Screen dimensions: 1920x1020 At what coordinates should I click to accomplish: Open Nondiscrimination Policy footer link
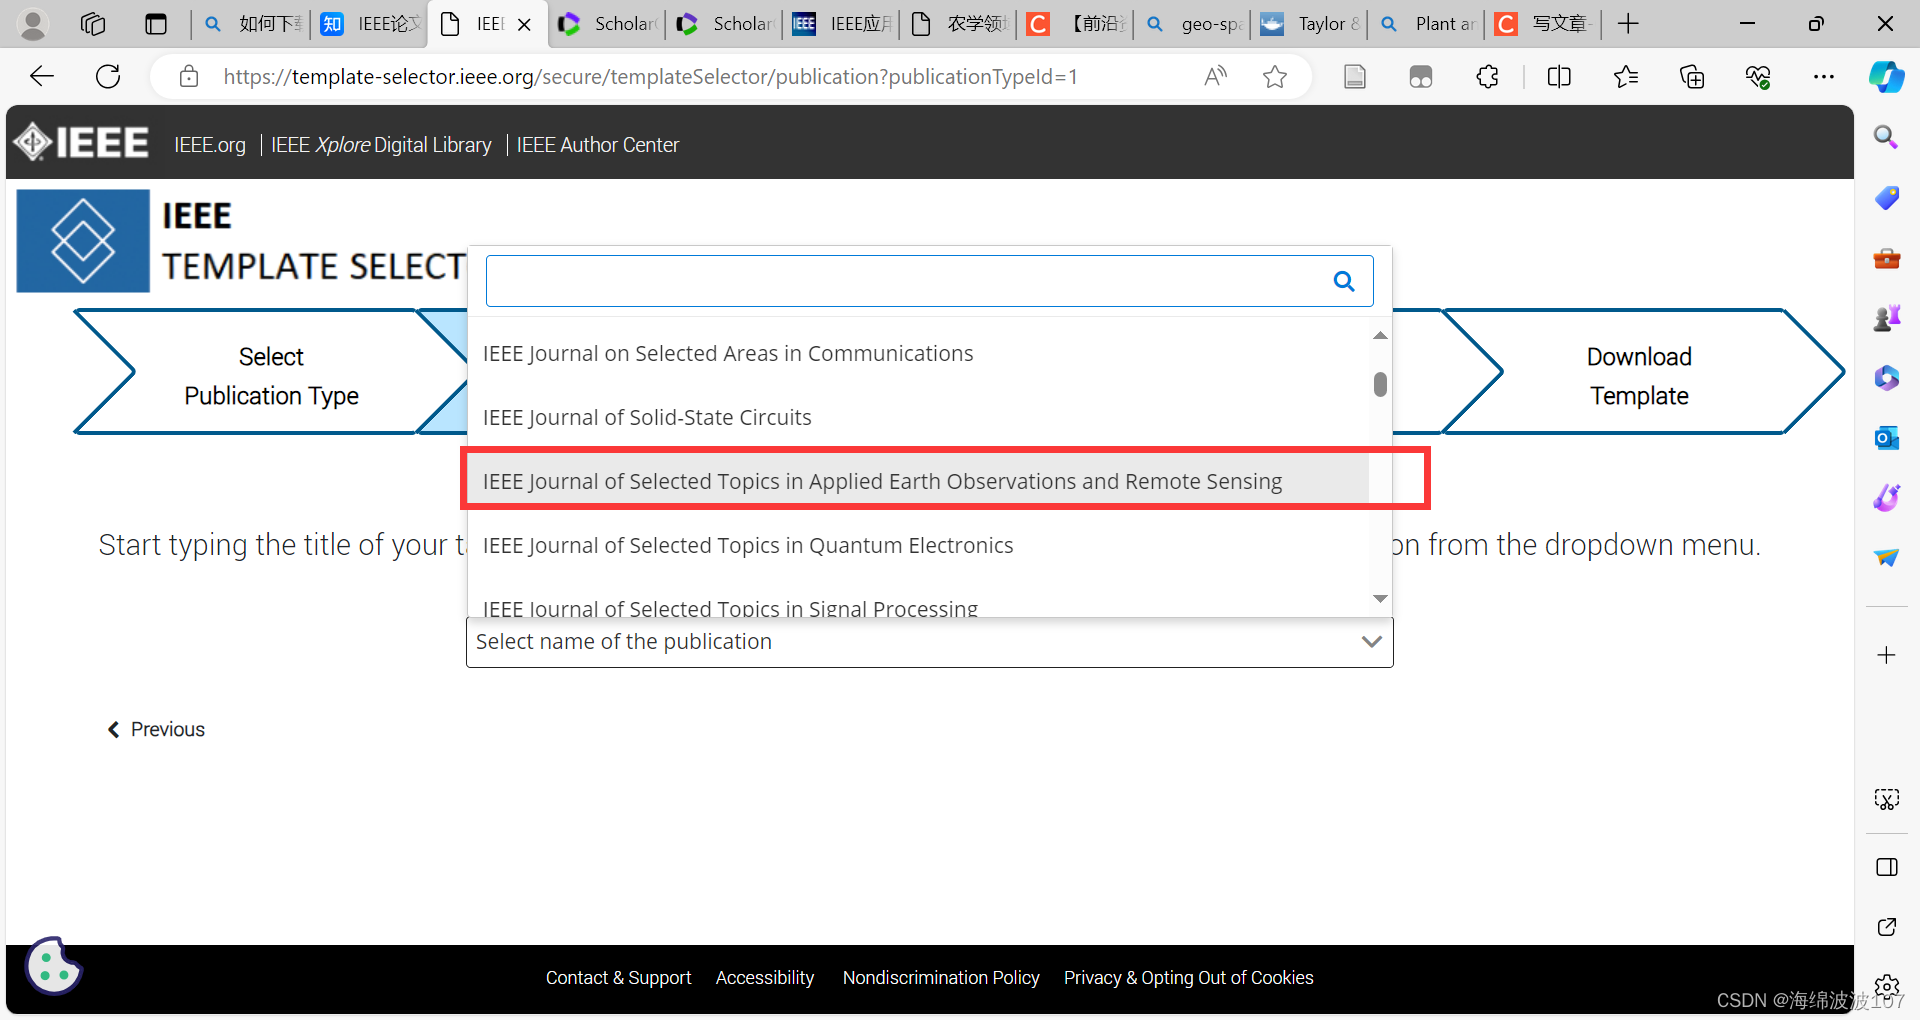pyautogui.click(x=941, y=978)
